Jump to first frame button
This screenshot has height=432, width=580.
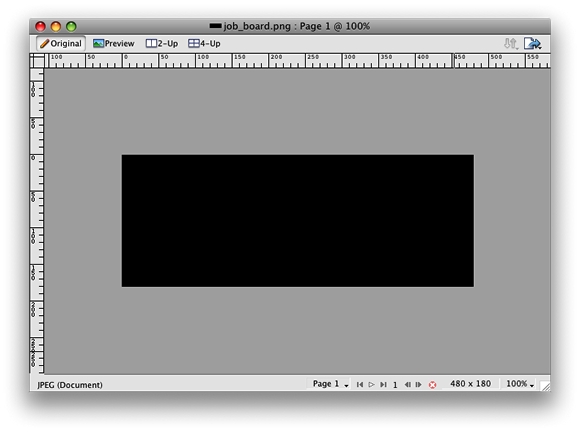pyautogui.click(x=360, y=385)
